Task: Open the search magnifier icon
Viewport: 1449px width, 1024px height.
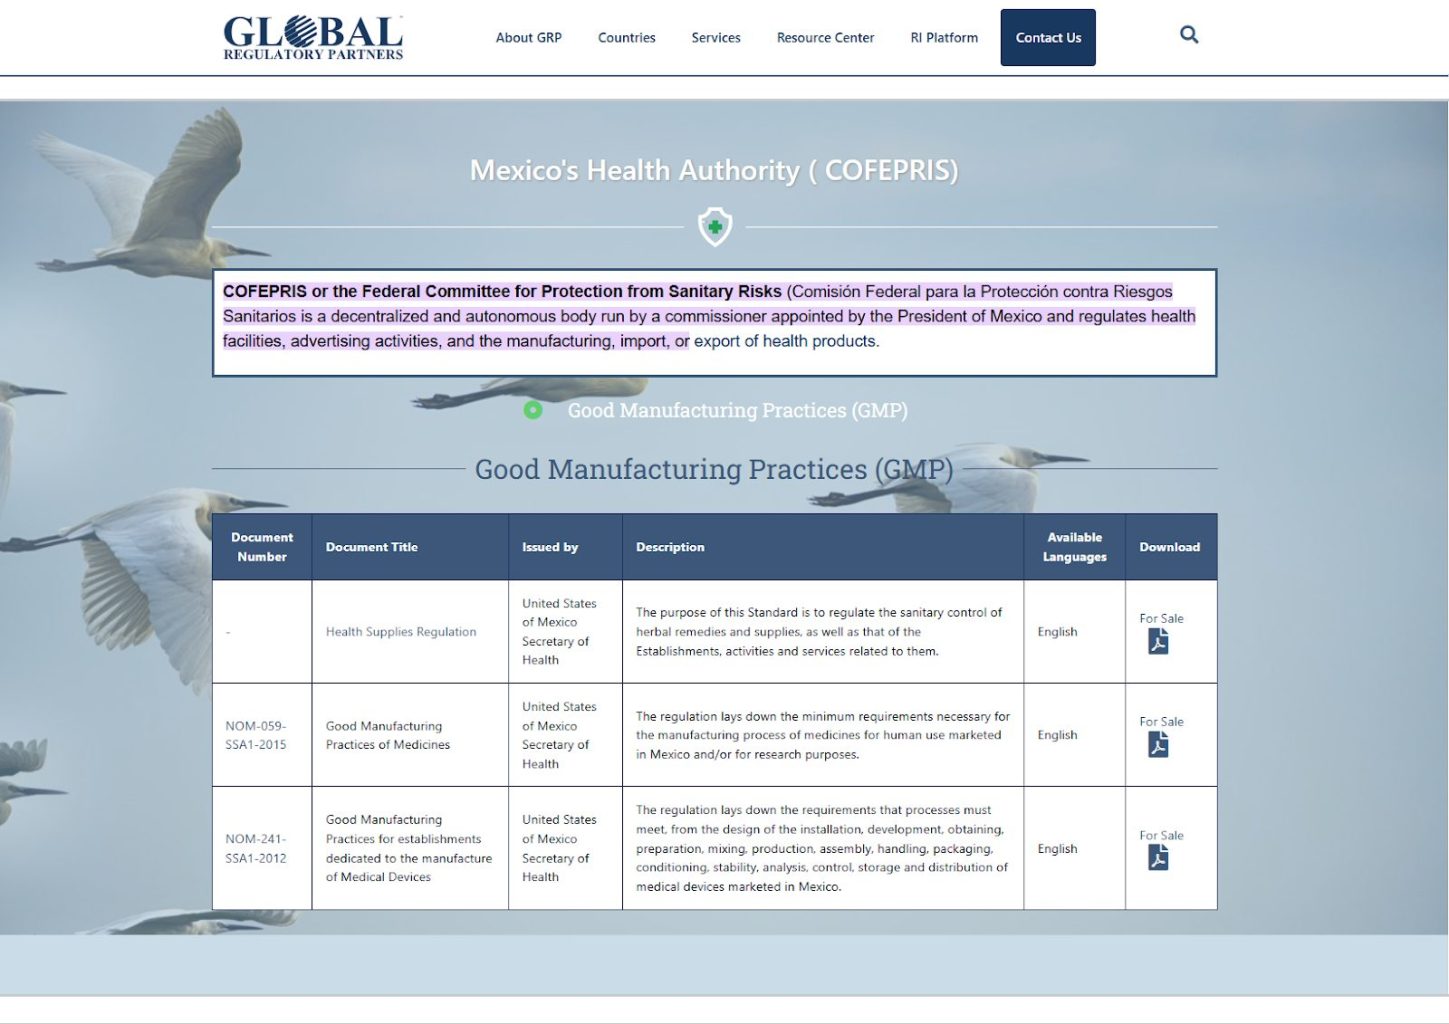Action: [x=1189, y=35]
